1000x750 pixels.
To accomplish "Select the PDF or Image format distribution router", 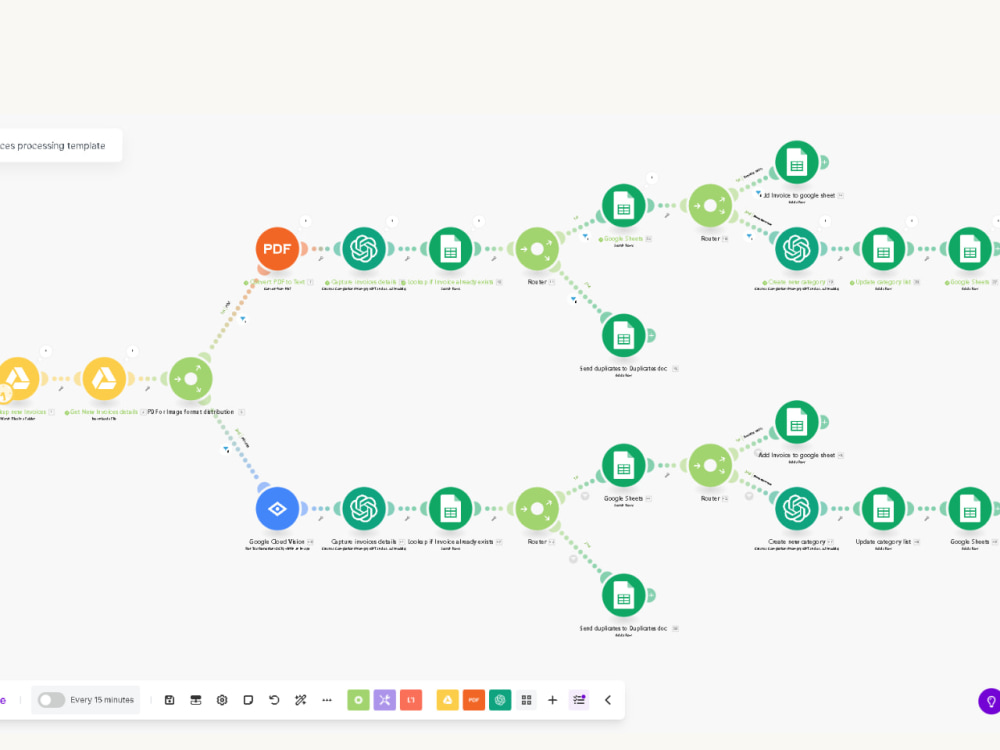I will pos(190,378).
